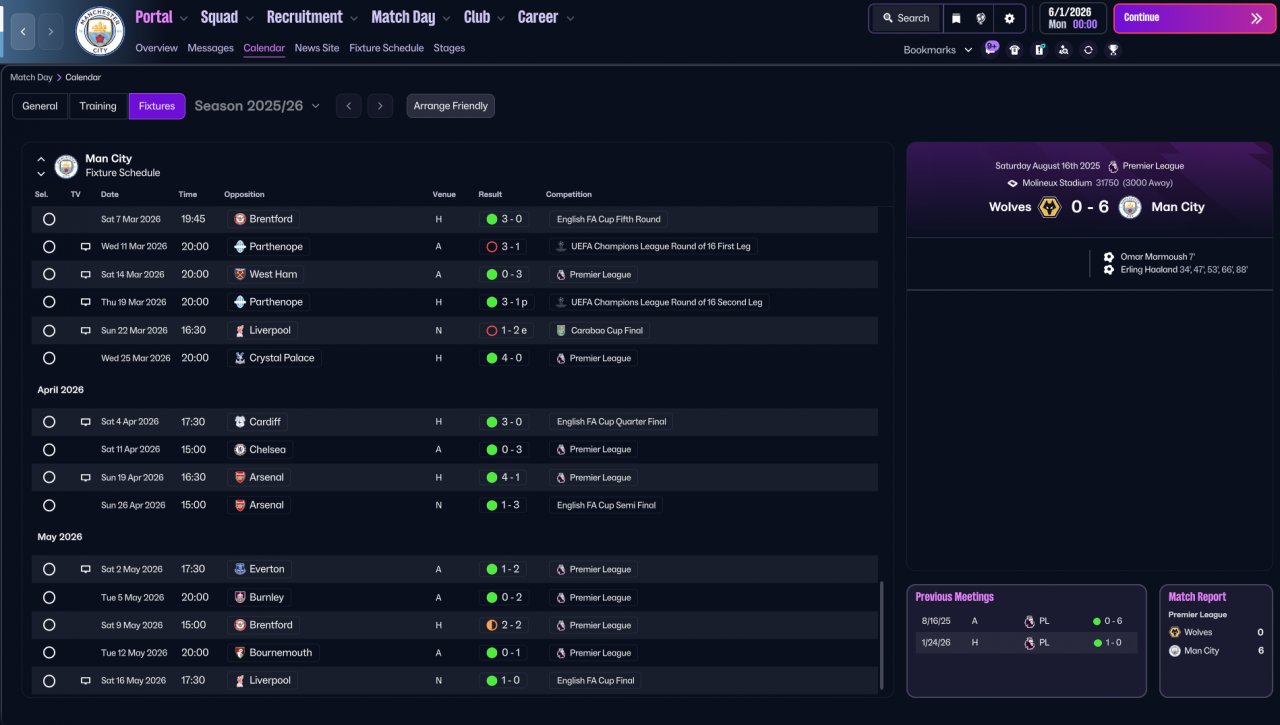This screenshot has width=1280, height=725.
Task: Click the Man City crest in the Match Report card
Action: (x=1175, y=651)
